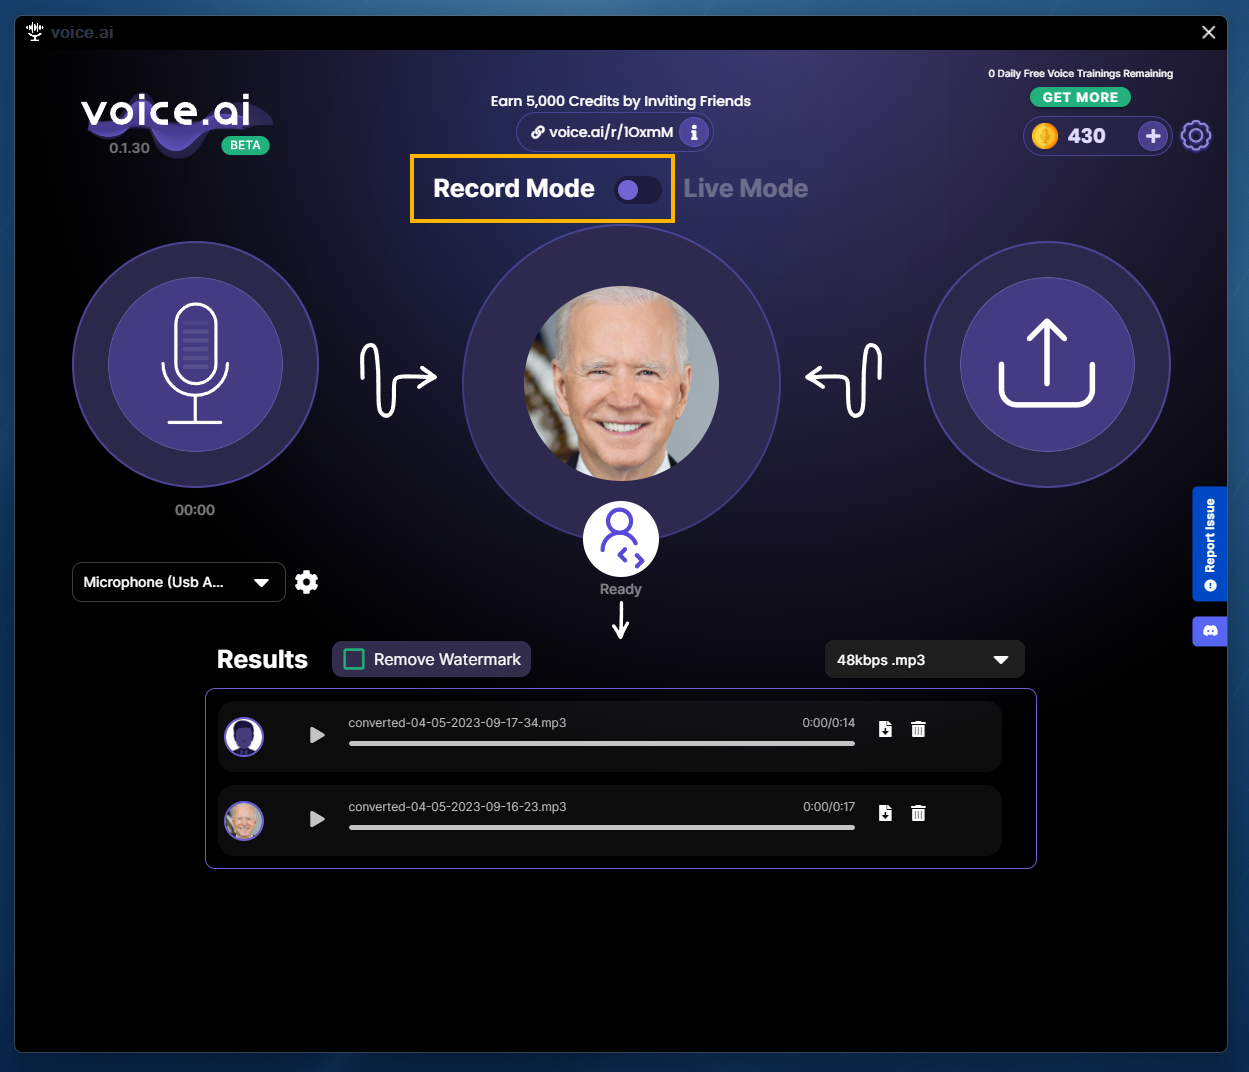Click the 430 credits balance
1249x1072 pixels.
pyautogui.click(x=1086, y=136)
